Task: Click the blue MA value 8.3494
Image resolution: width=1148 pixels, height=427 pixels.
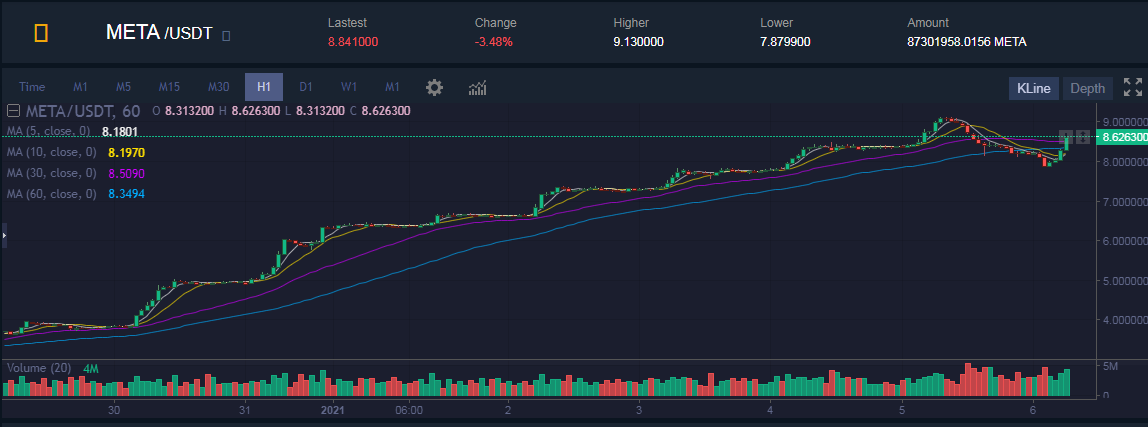Action: click(126, 193)
